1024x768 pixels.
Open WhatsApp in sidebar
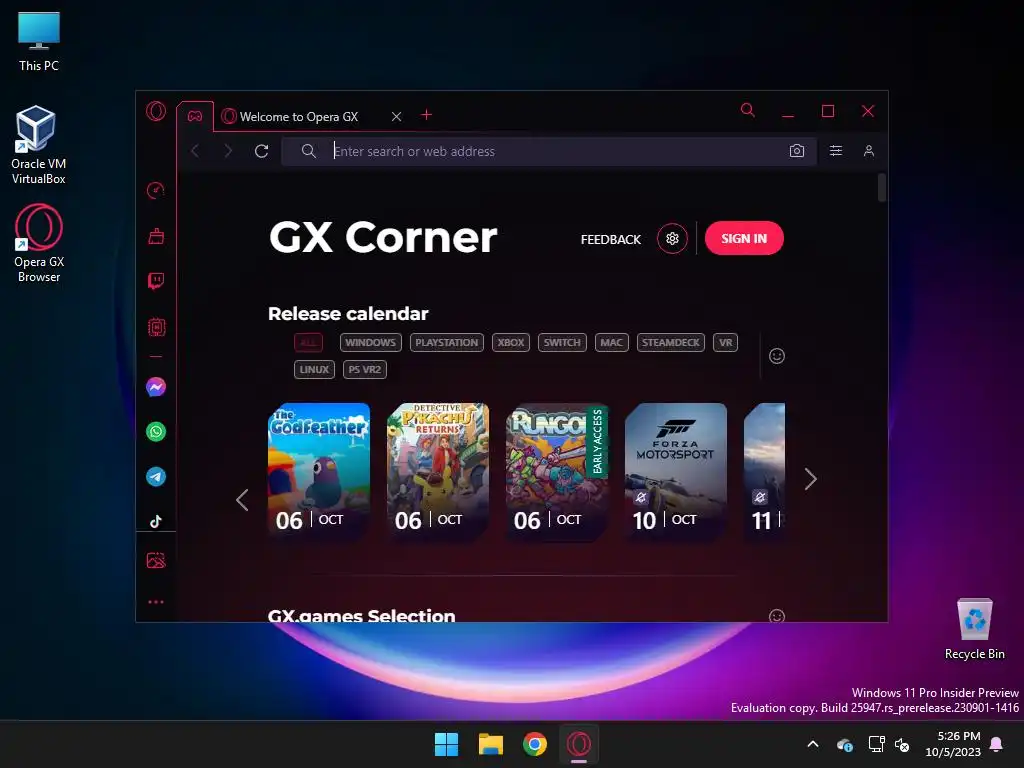[x=155, y=432]
